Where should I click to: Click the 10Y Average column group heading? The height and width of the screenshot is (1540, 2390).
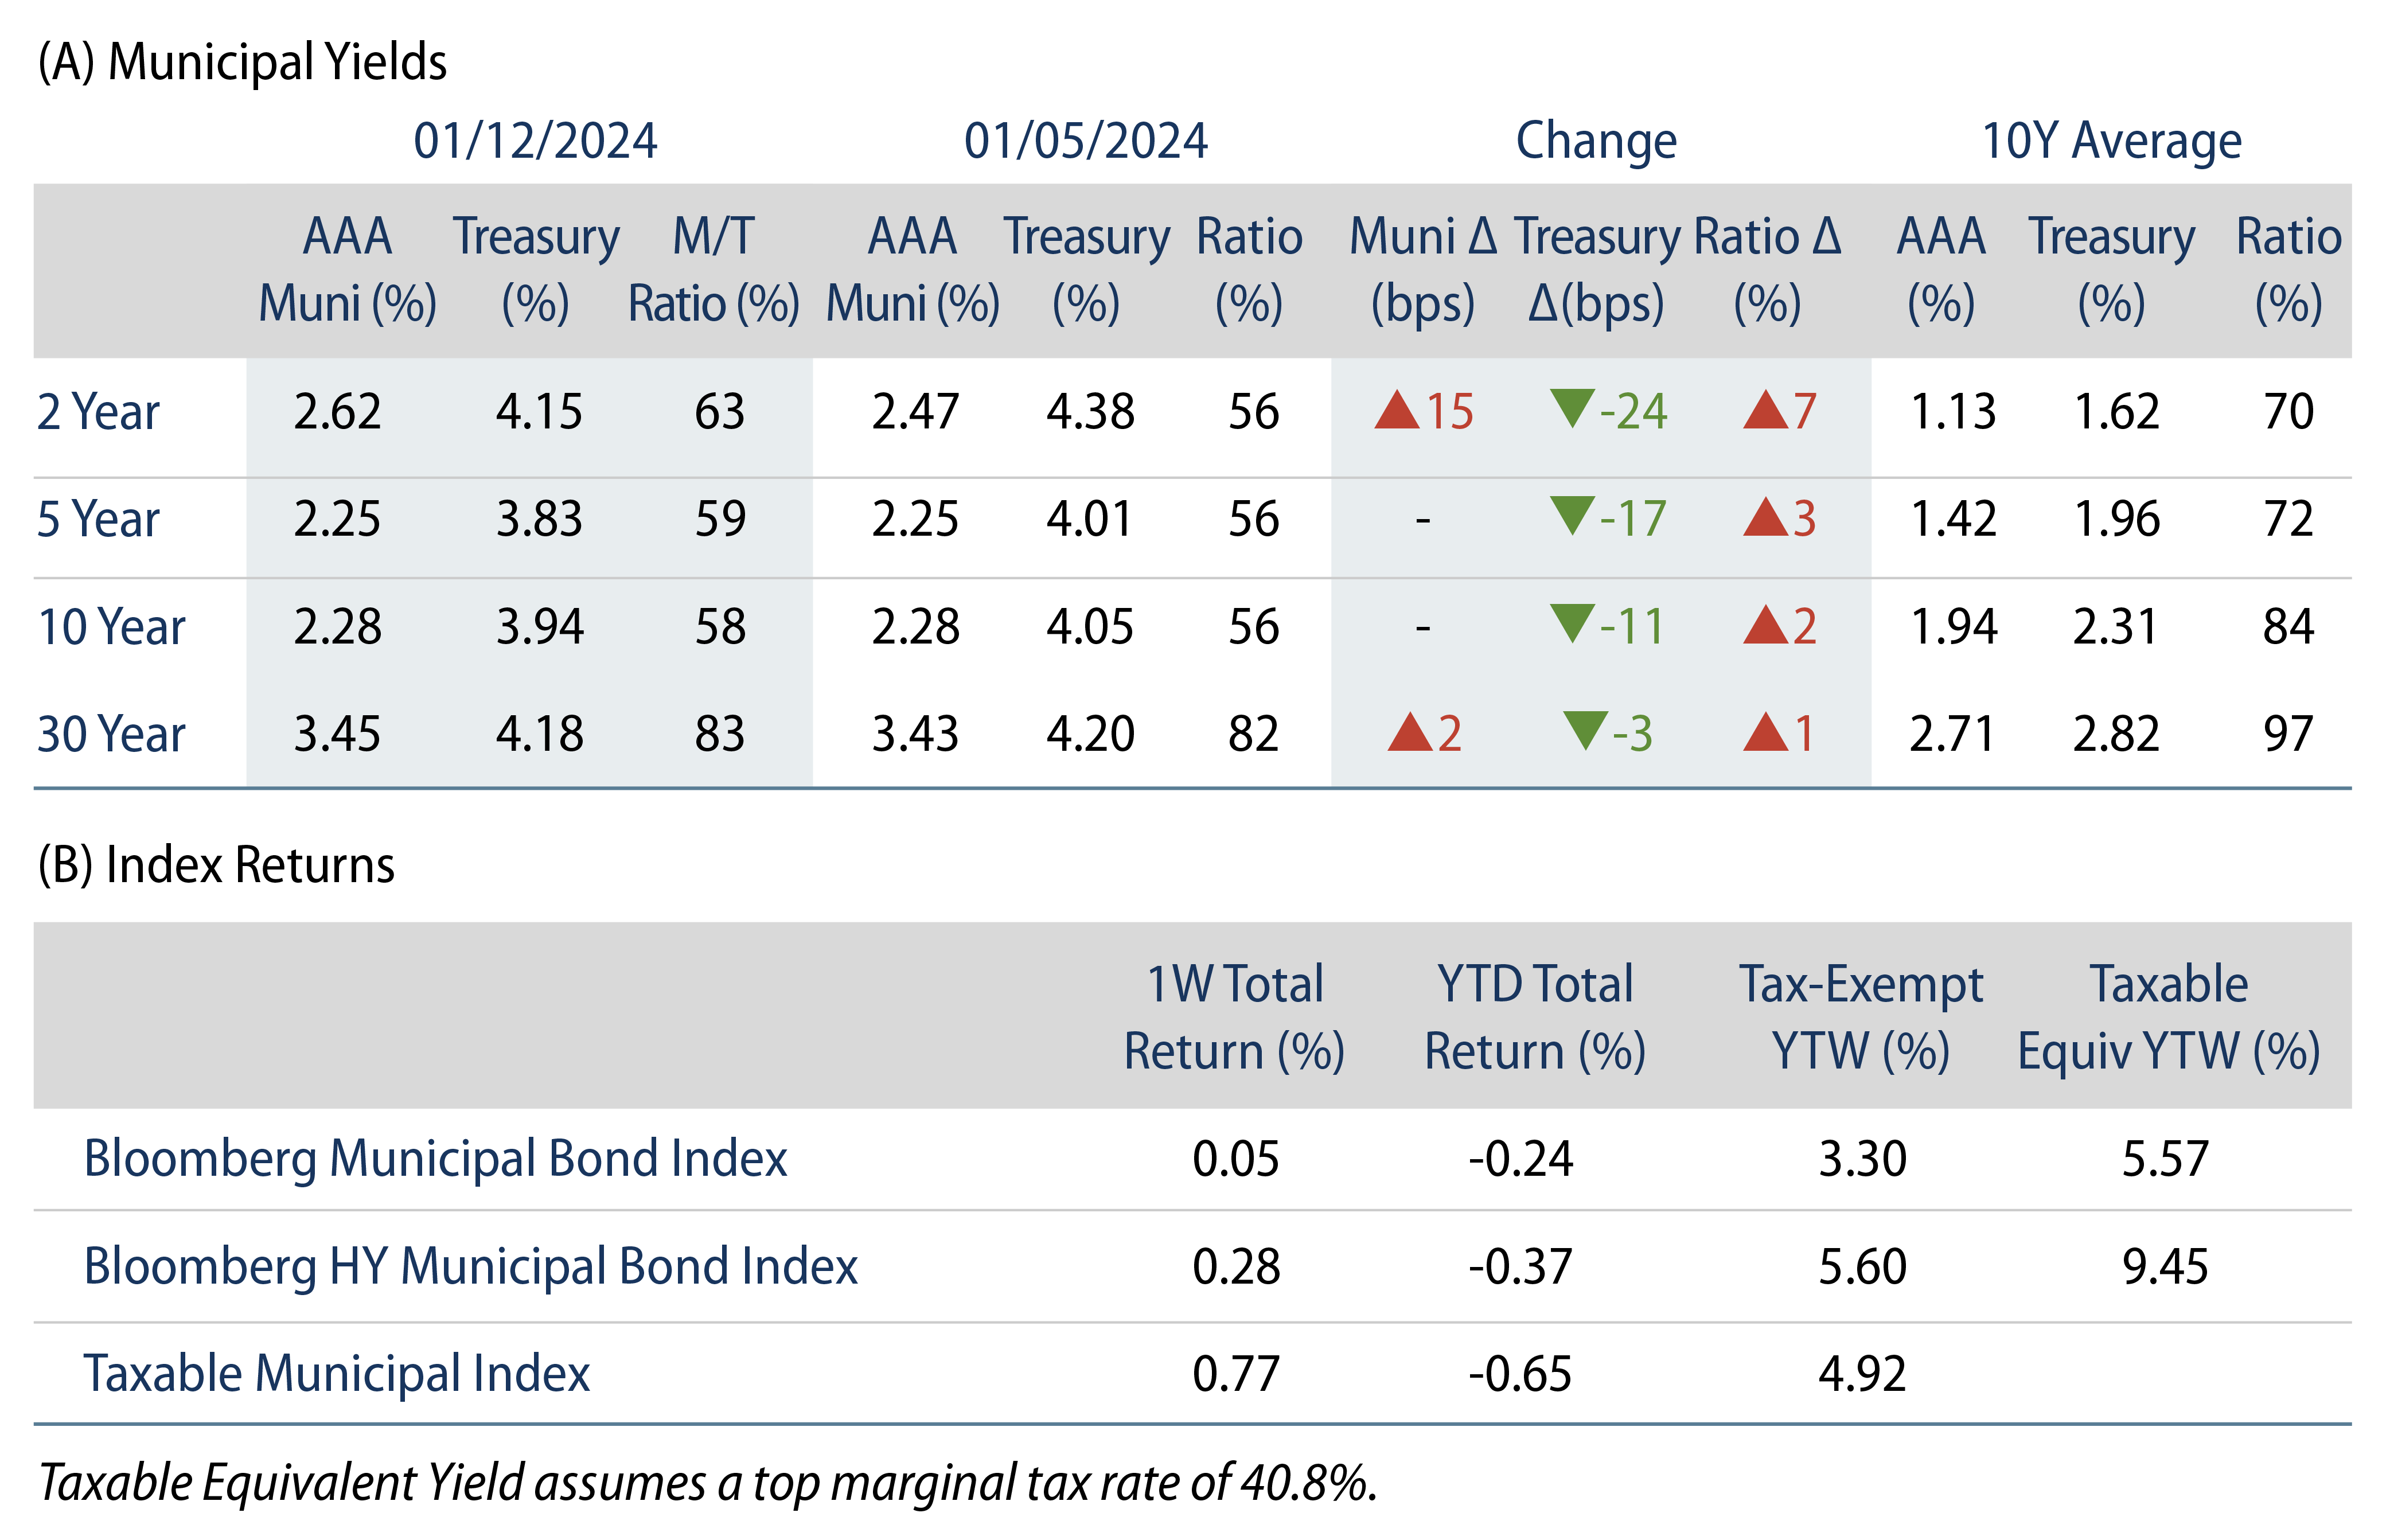pos(2111,141)
